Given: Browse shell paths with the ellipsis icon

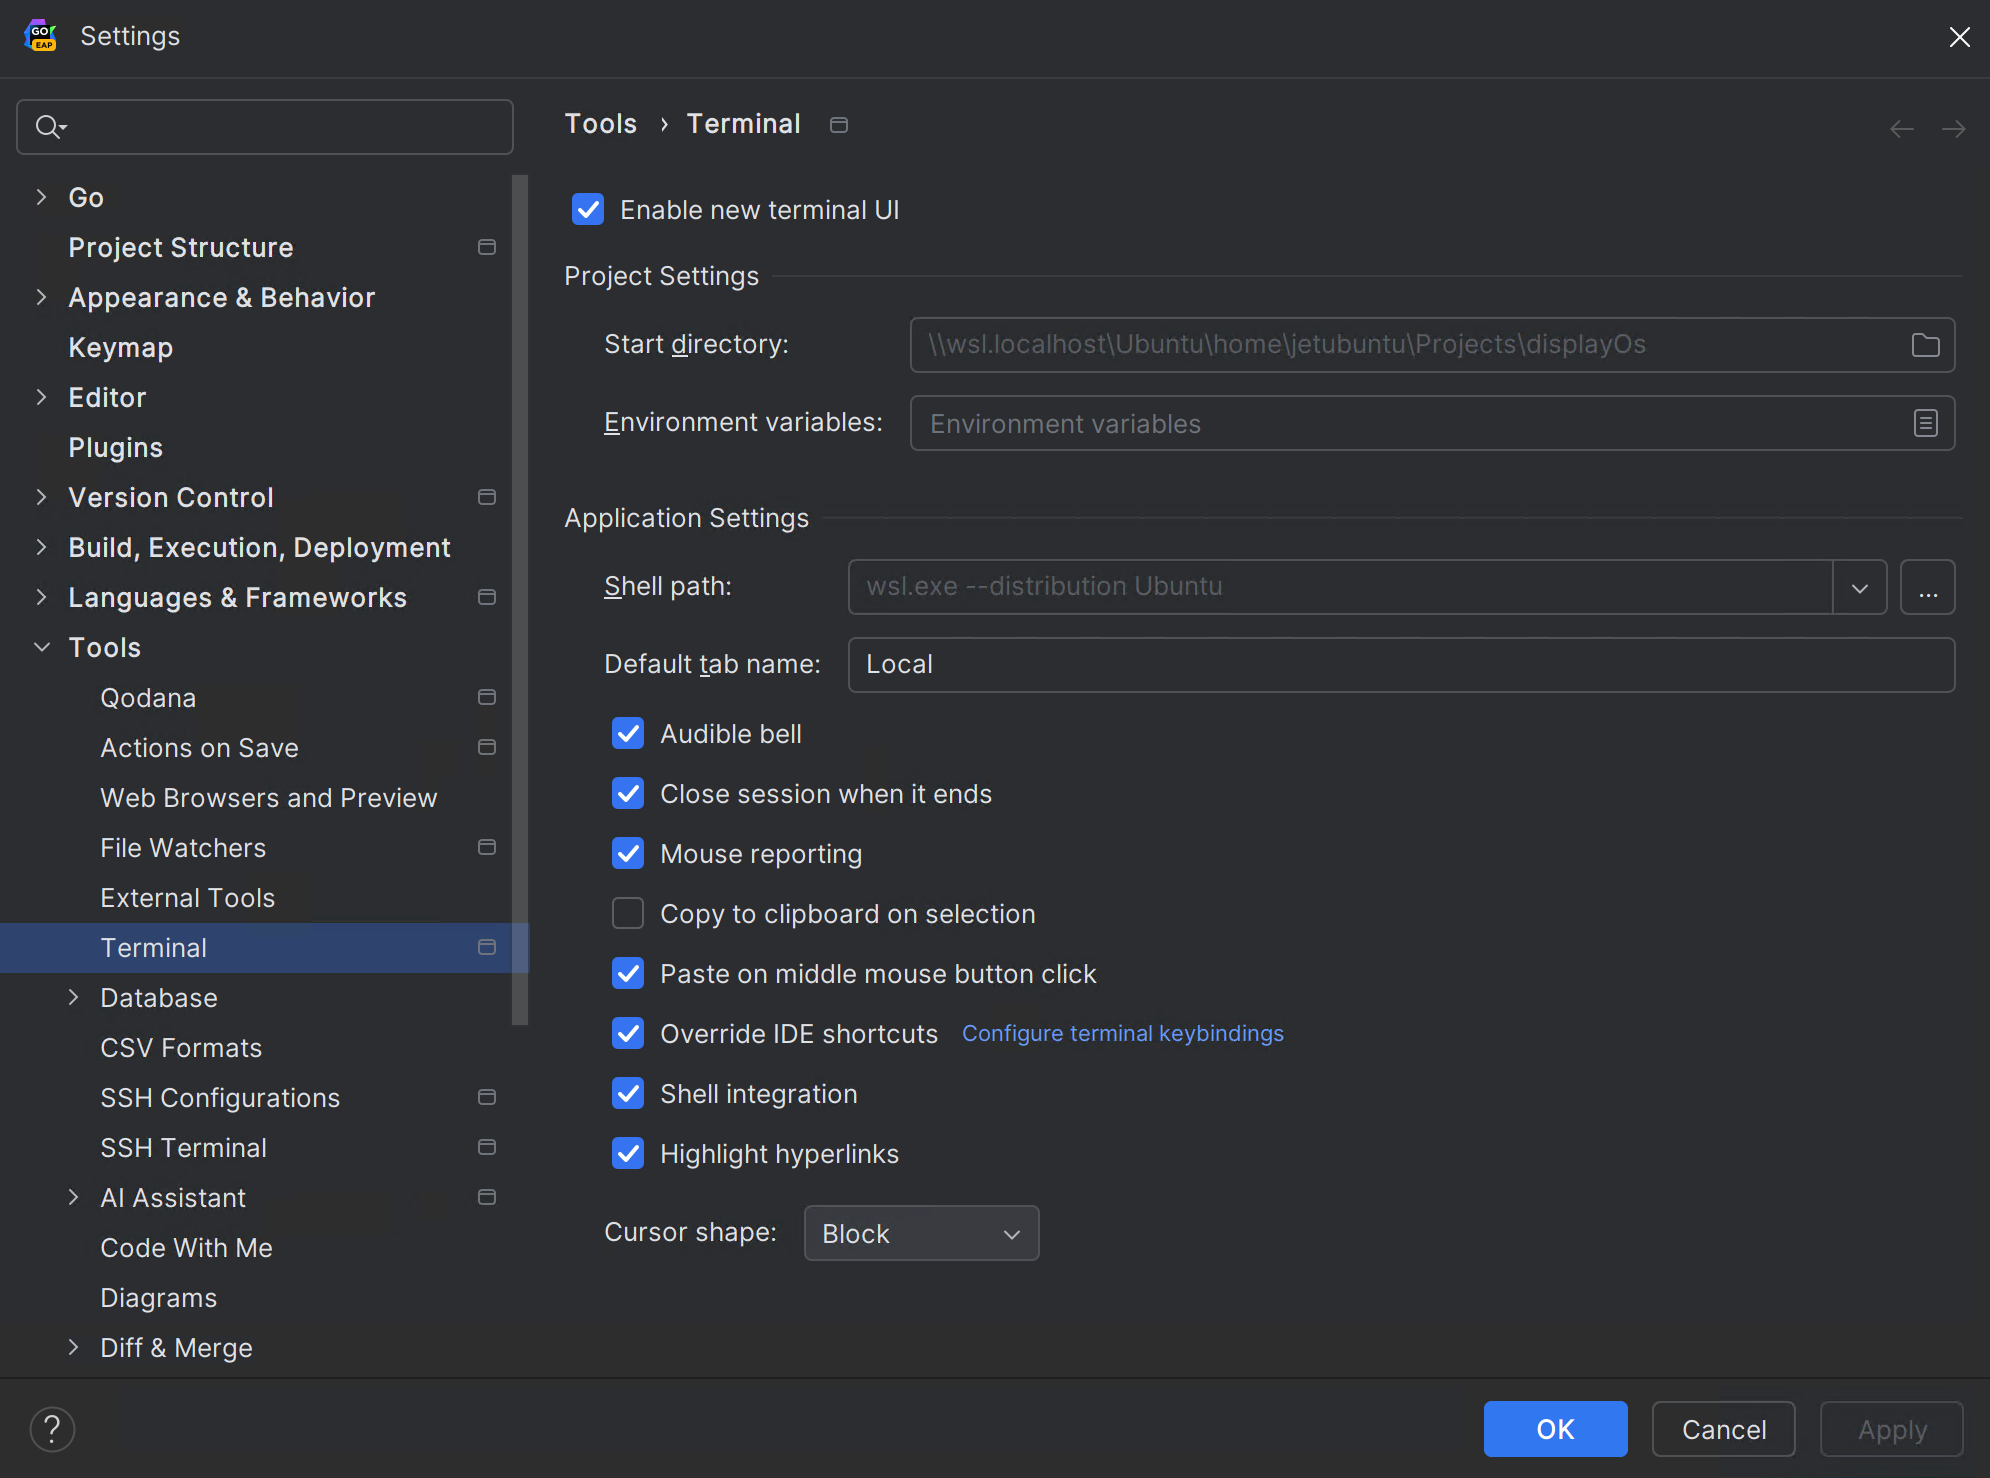Looking at the screenshot, I should click(1928, 587).
